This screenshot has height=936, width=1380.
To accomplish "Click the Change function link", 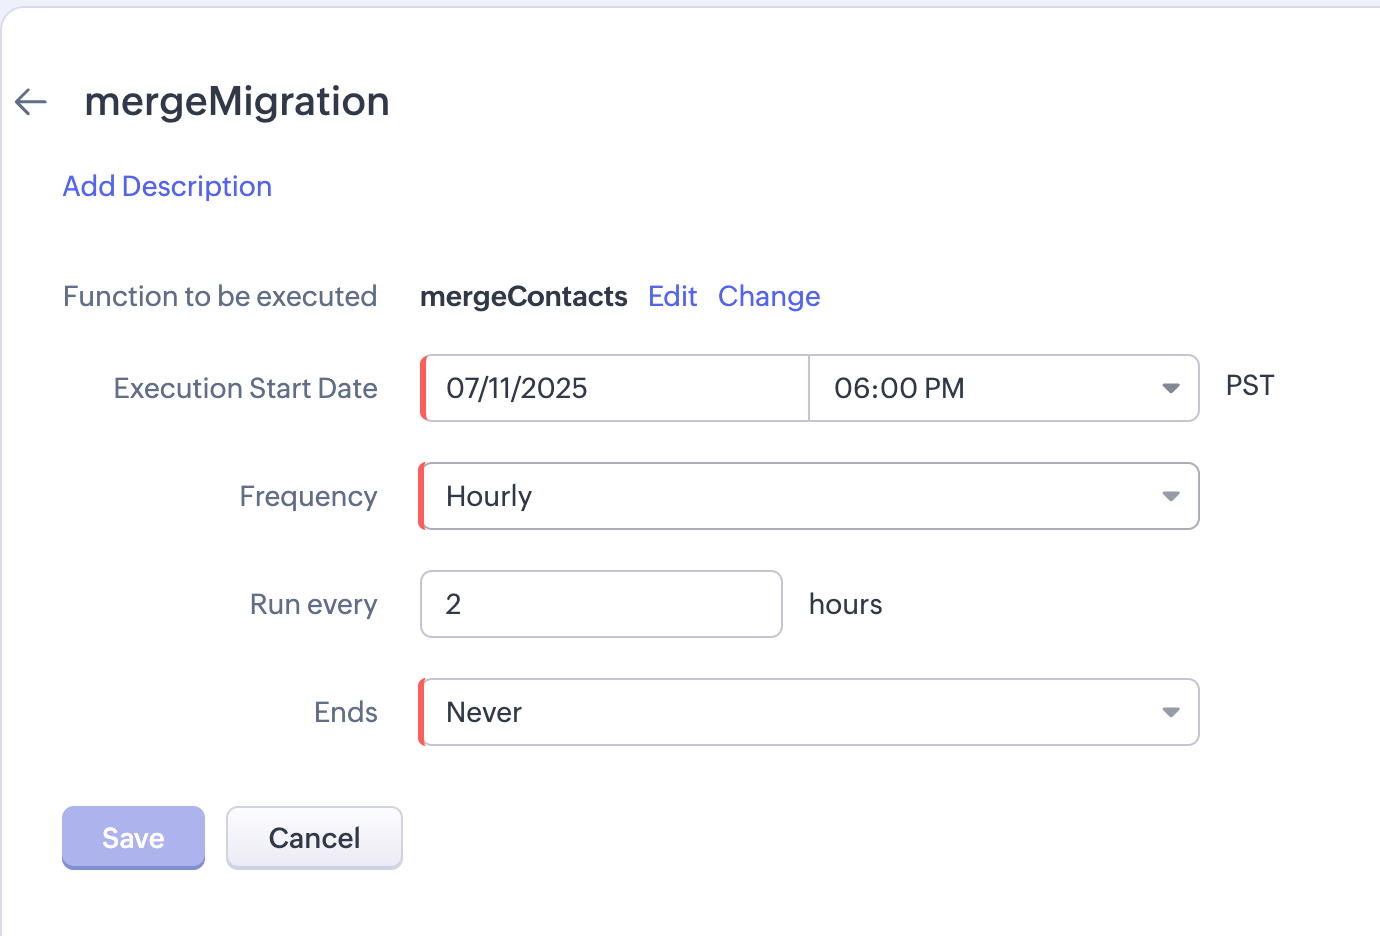I will 769,296.
